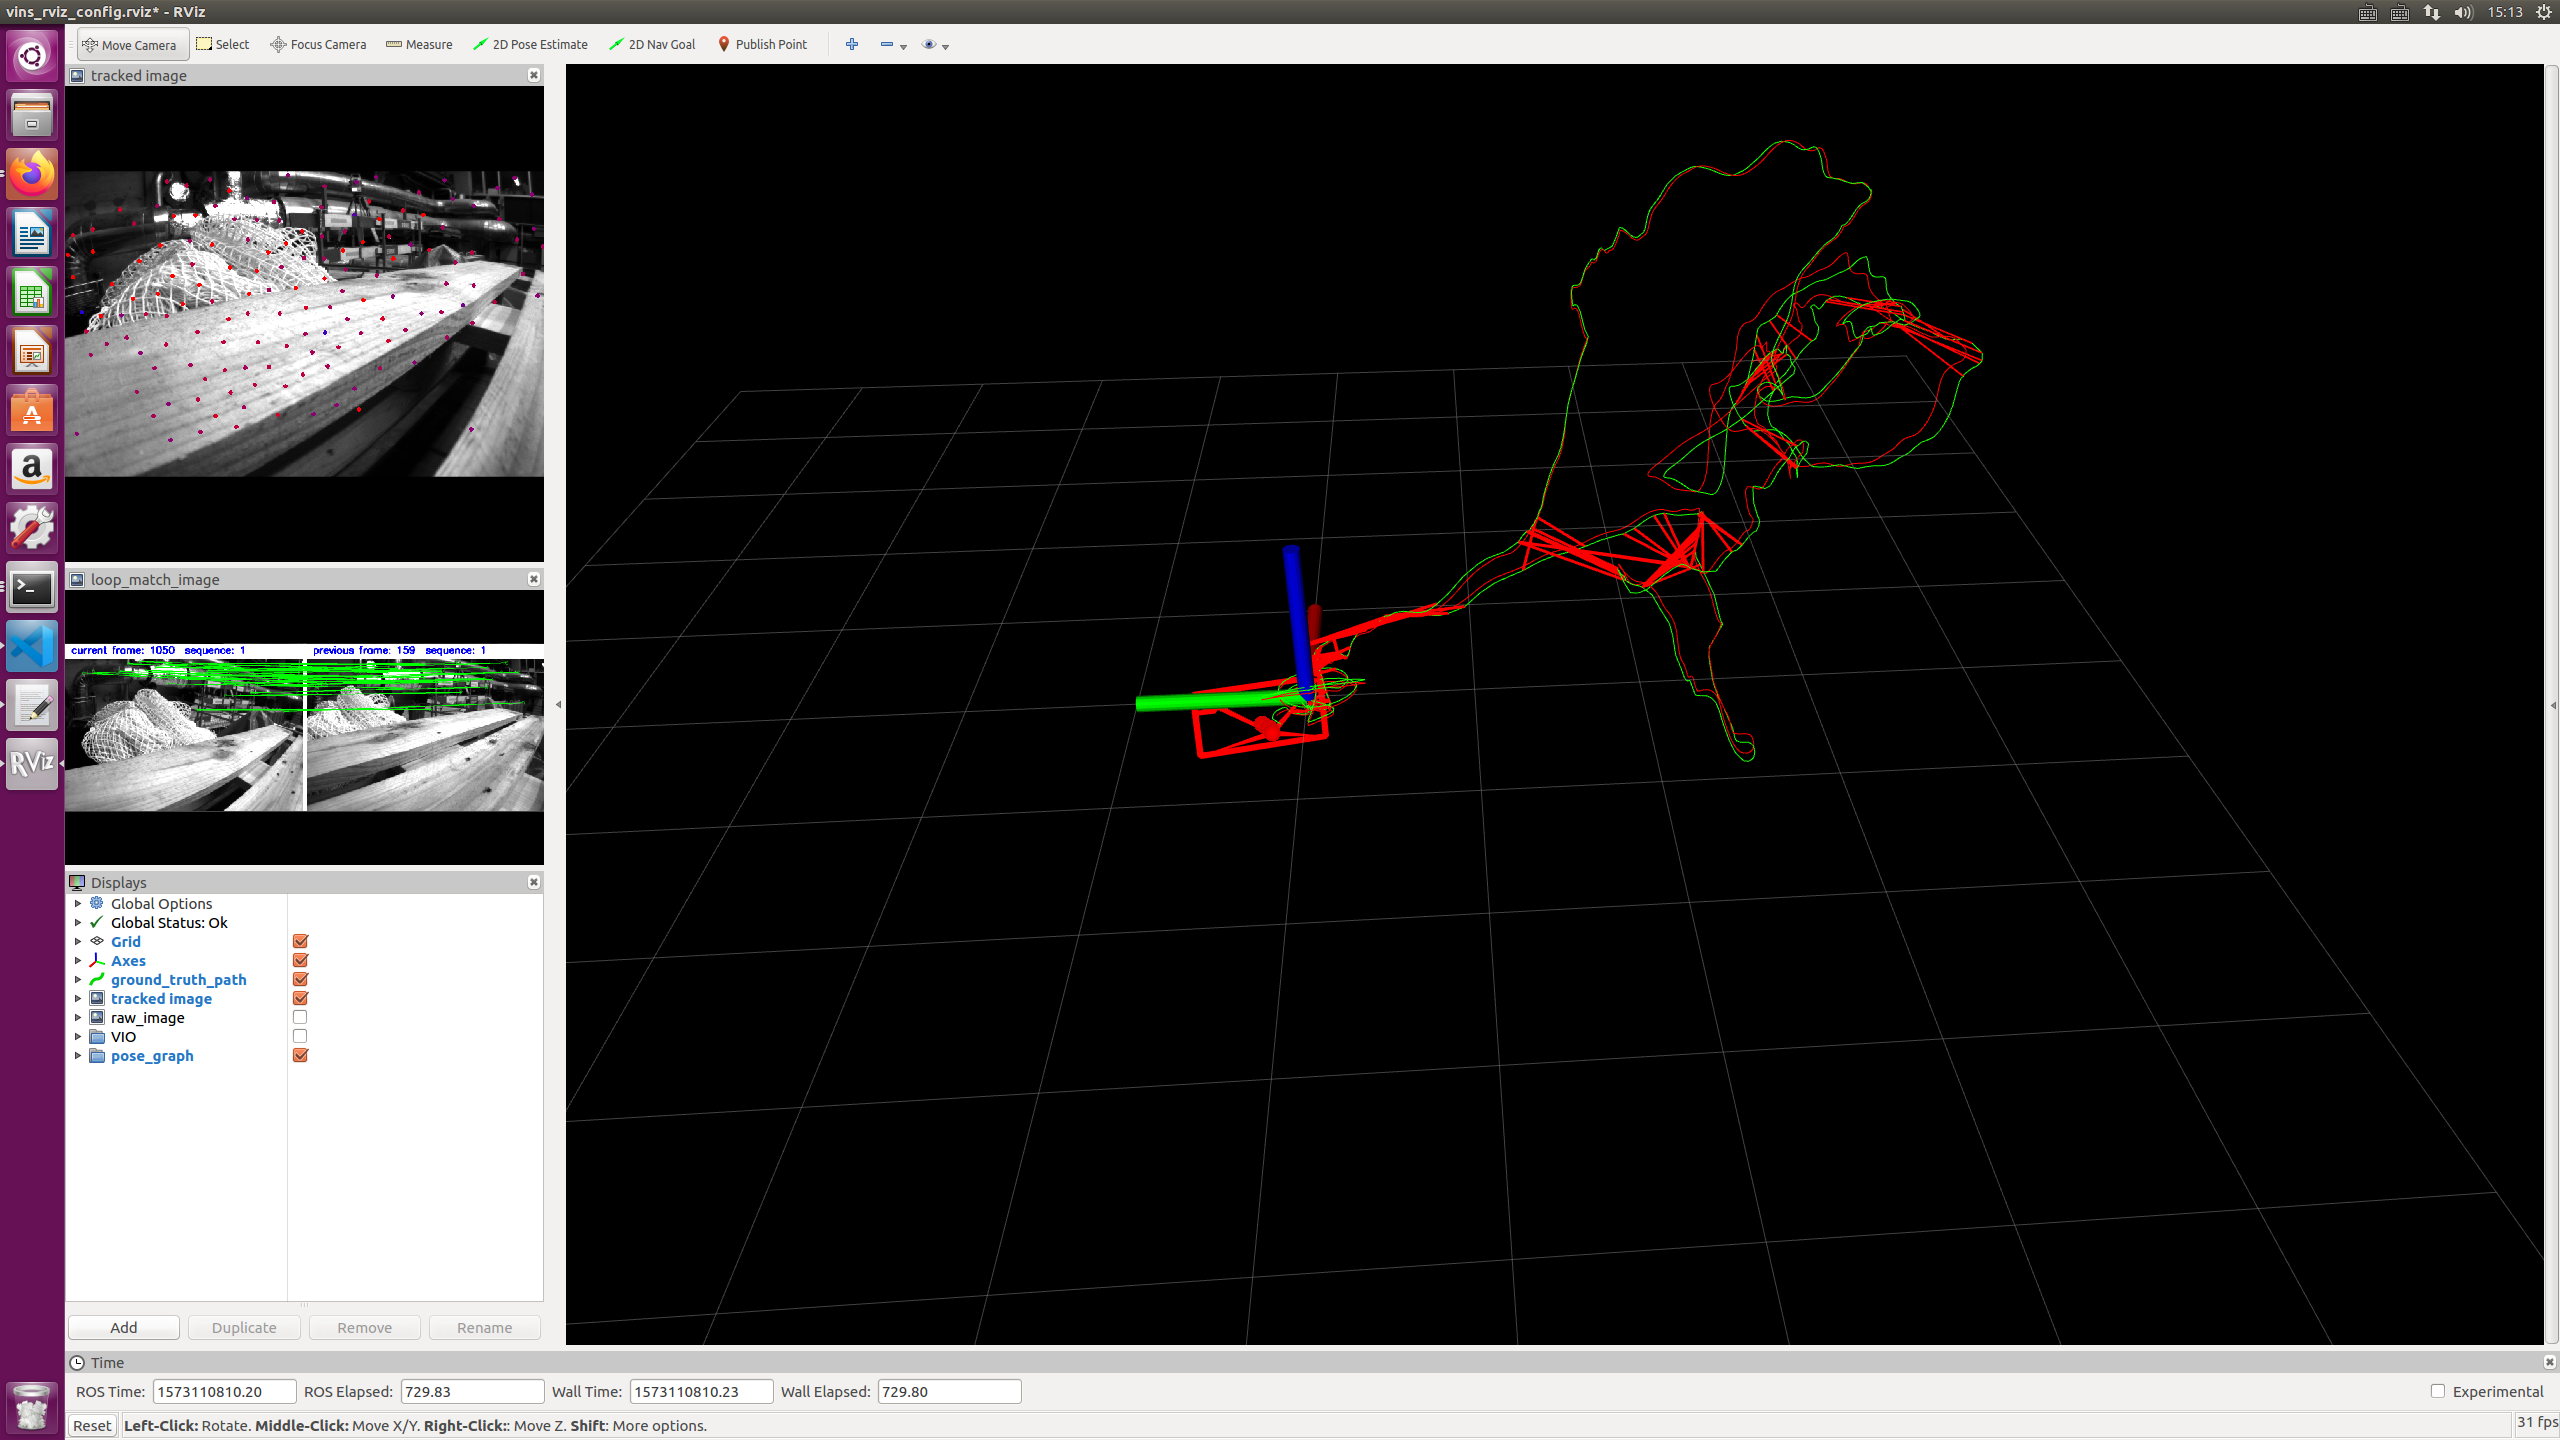The image size is (2560, 1440).
Task: Select the ground_truth_path display item
Action: (x=178, y=979)
